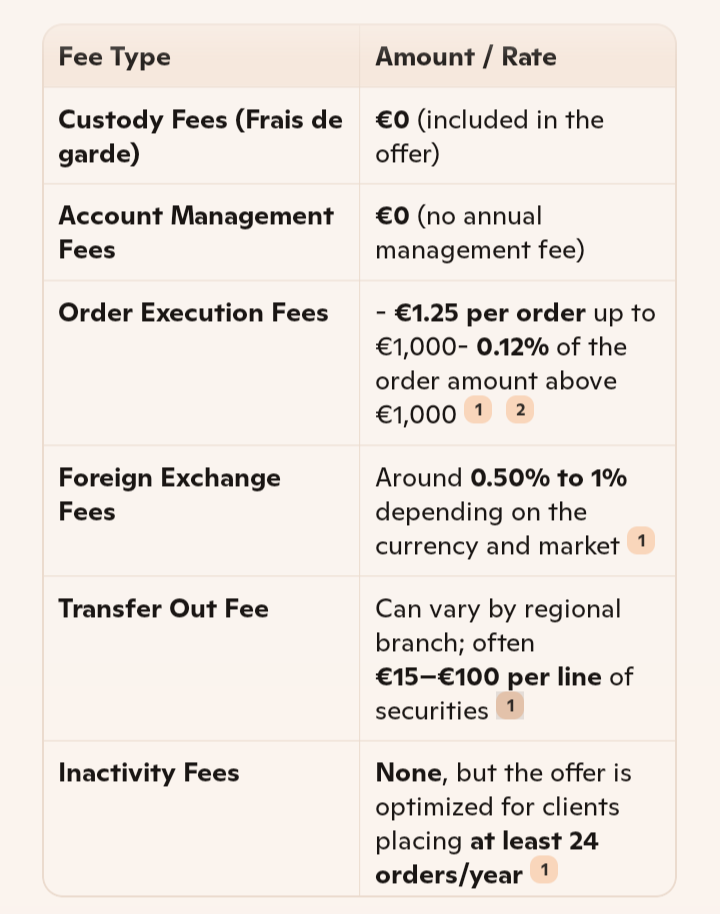Select the "Amount / Rate" column header

click(x=465, y=57)
